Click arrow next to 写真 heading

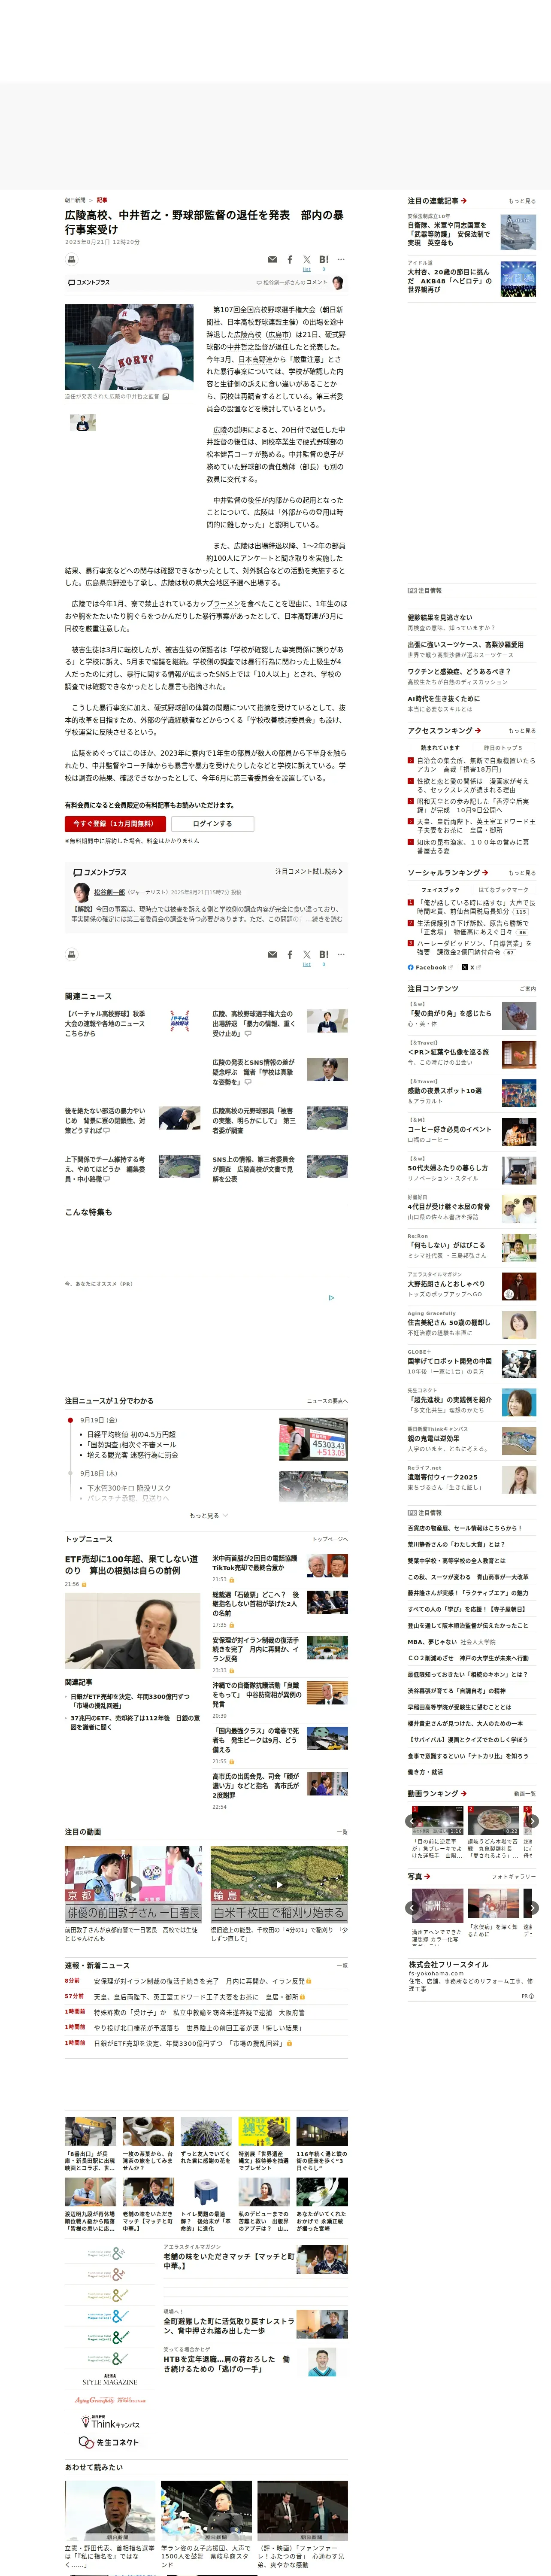pyautogui.click(x=427, y=1877)
